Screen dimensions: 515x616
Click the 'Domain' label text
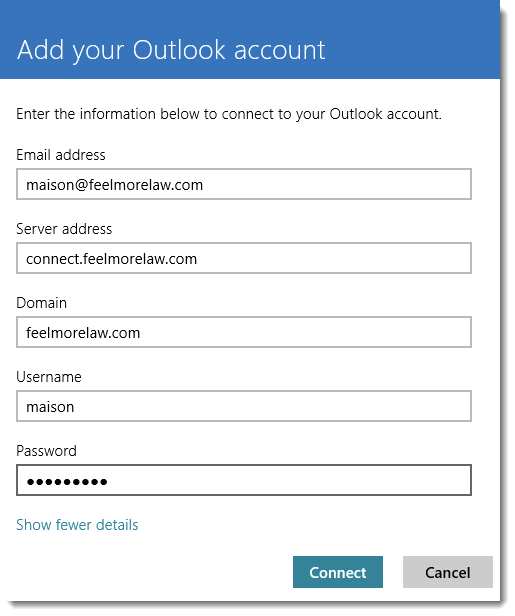click(41, 303)
